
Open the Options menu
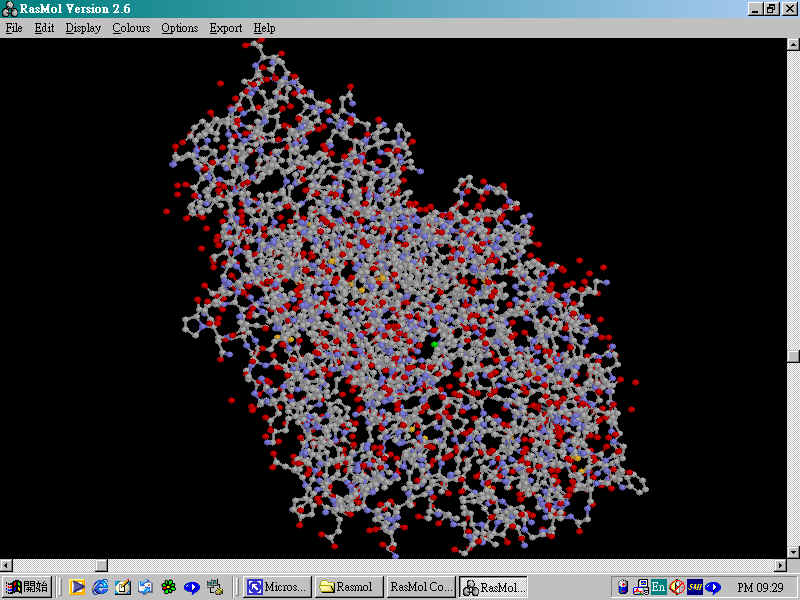coord(180,28)
